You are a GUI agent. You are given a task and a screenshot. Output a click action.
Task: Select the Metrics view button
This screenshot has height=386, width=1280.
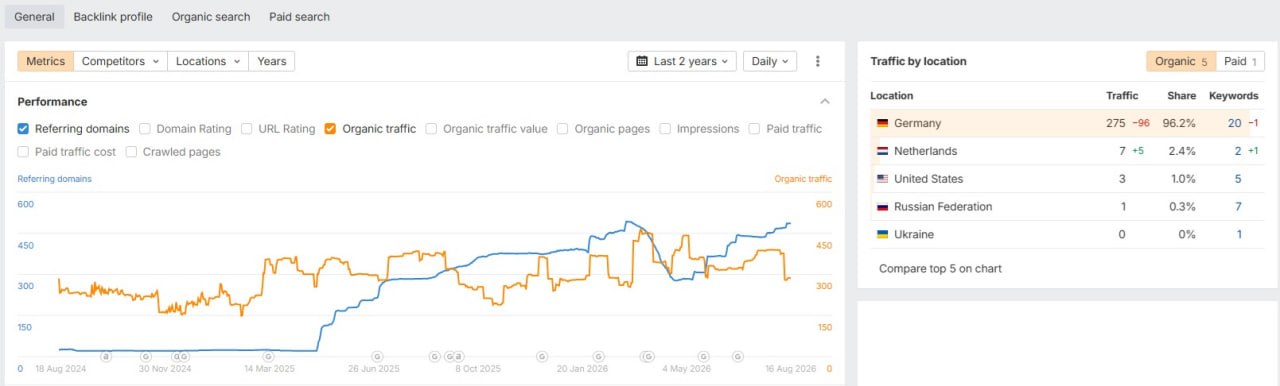click(x=45, y=61)
